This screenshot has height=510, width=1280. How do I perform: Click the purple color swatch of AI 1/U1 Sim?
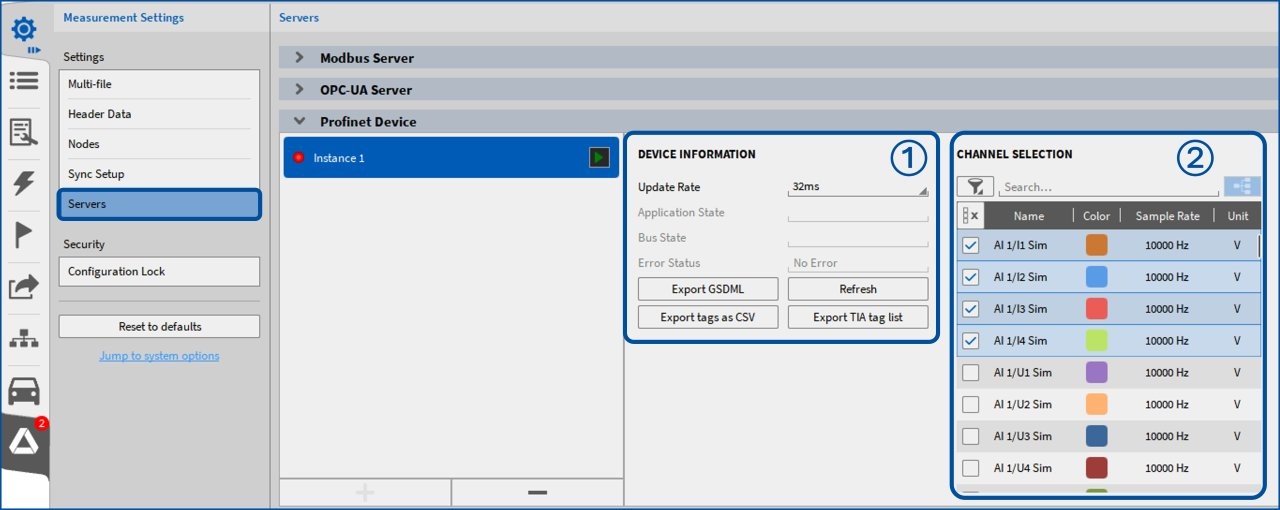coord(1097,373)
